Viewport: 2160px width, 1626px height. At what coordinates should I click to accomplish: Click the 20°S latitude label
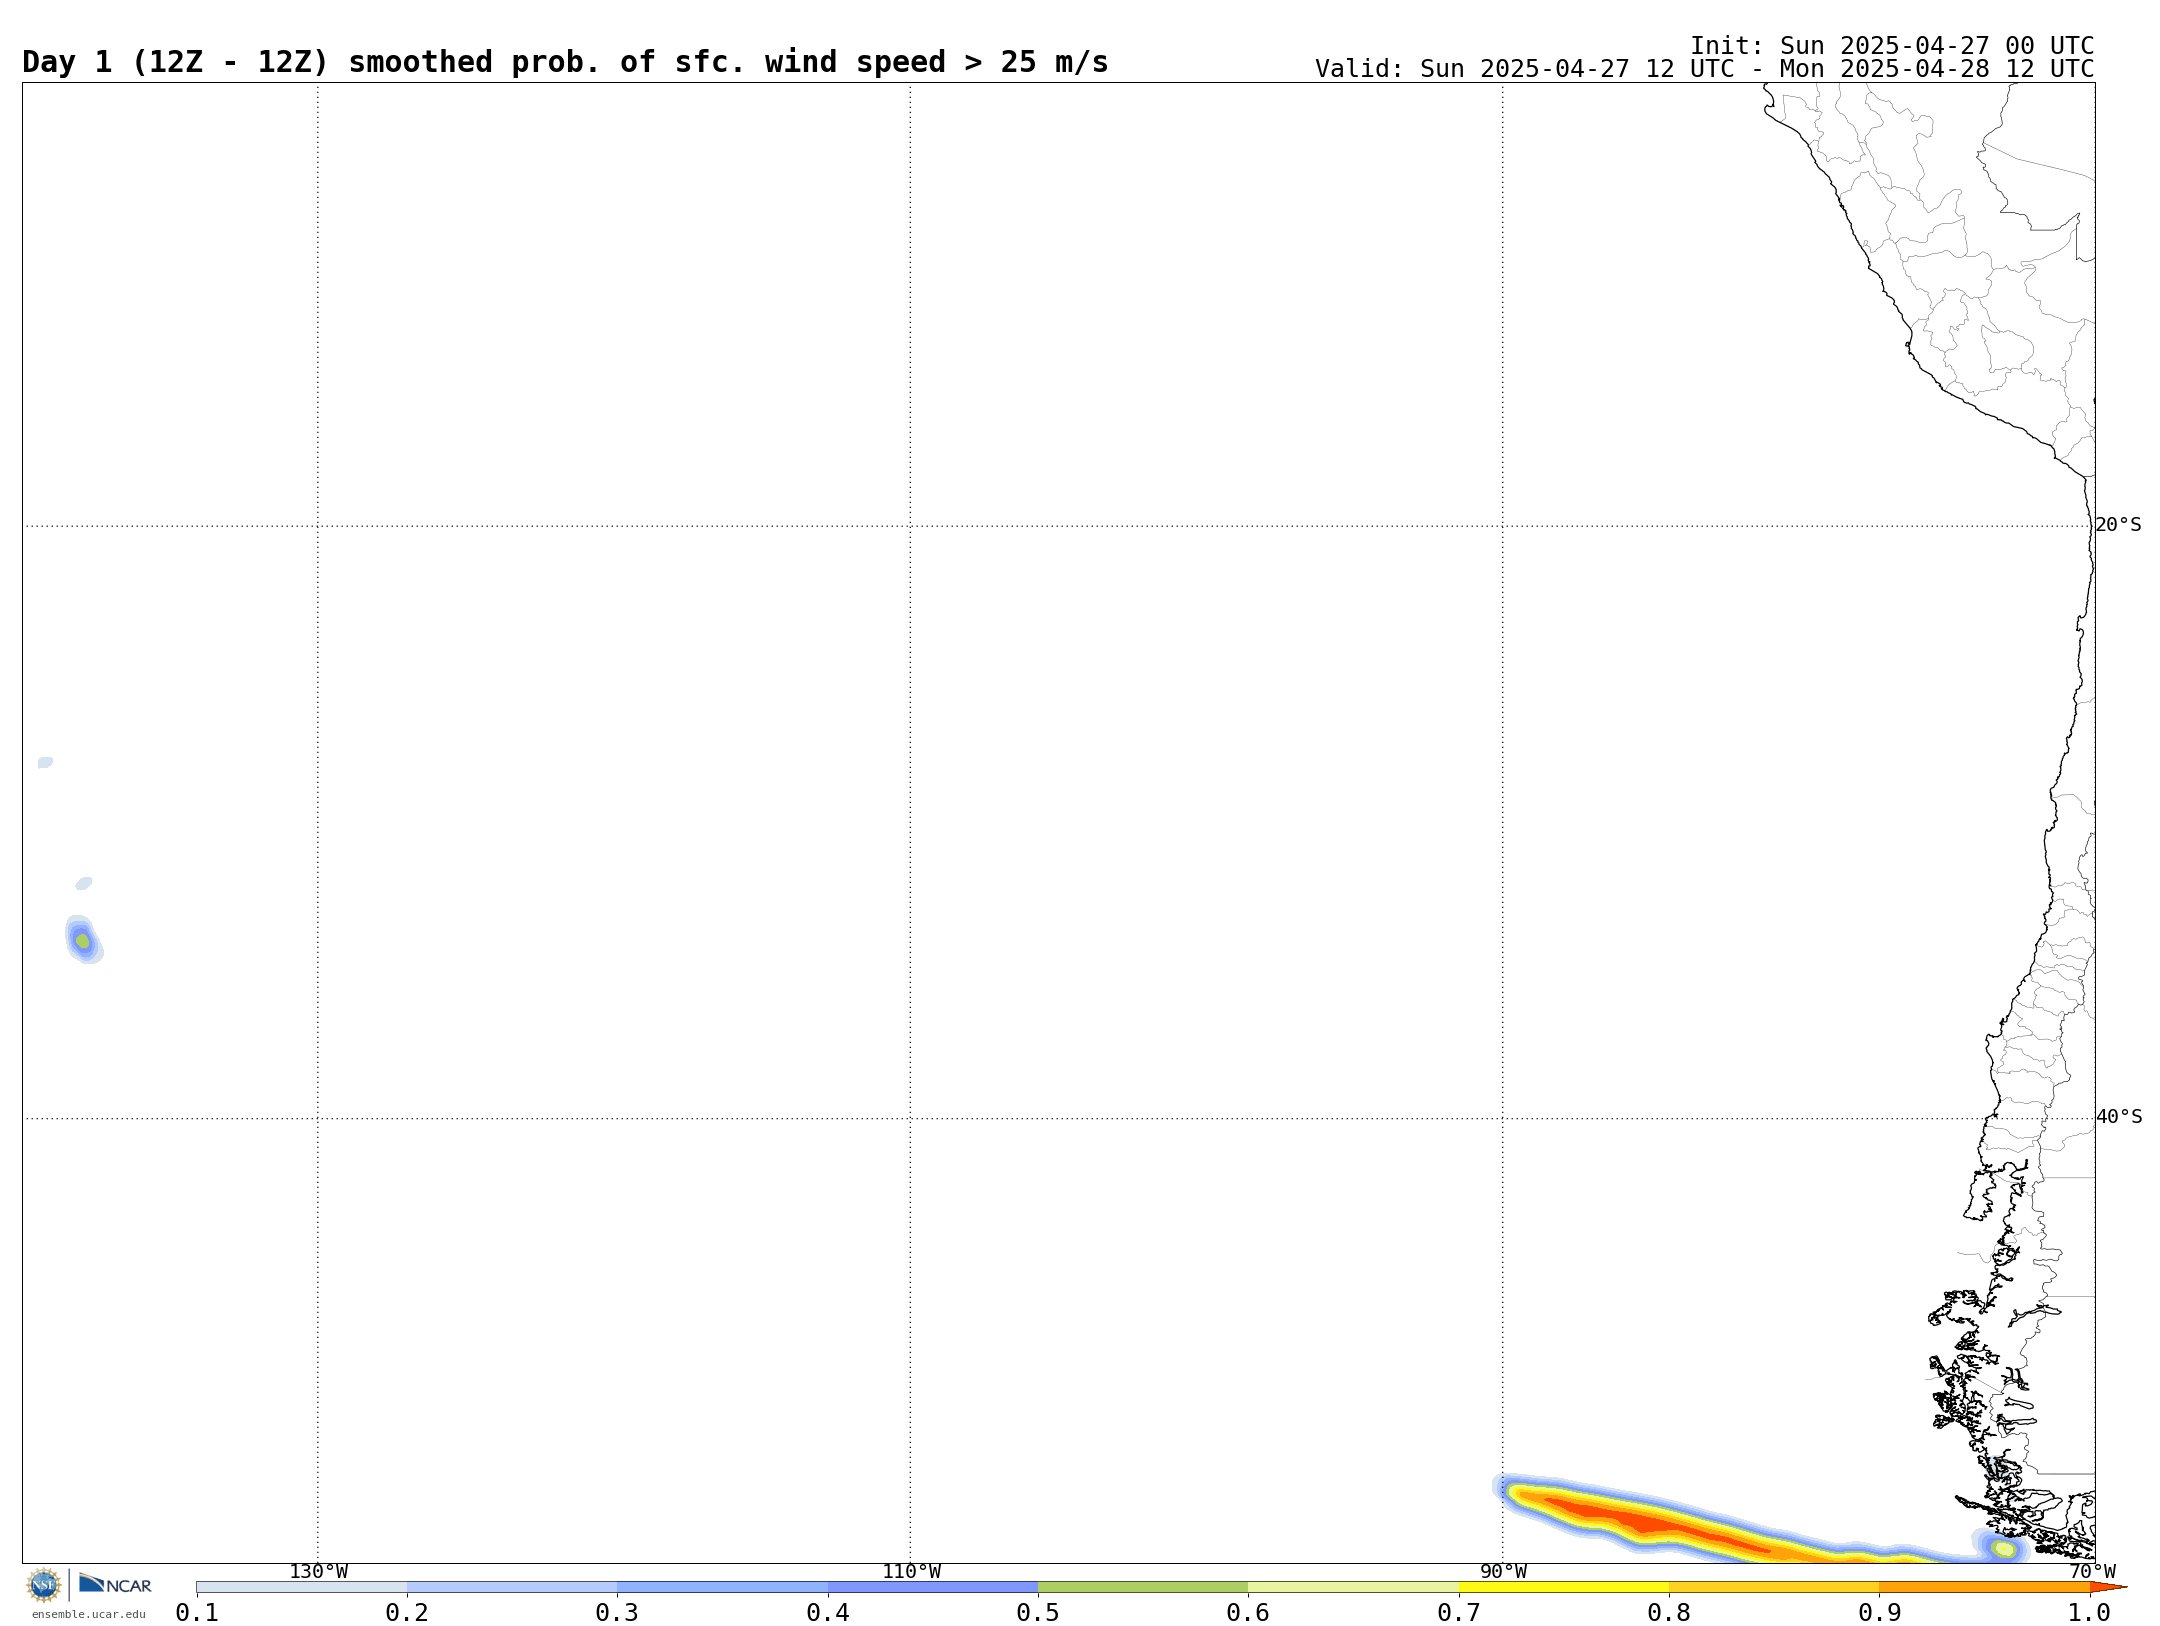[x=2118, y=525]
